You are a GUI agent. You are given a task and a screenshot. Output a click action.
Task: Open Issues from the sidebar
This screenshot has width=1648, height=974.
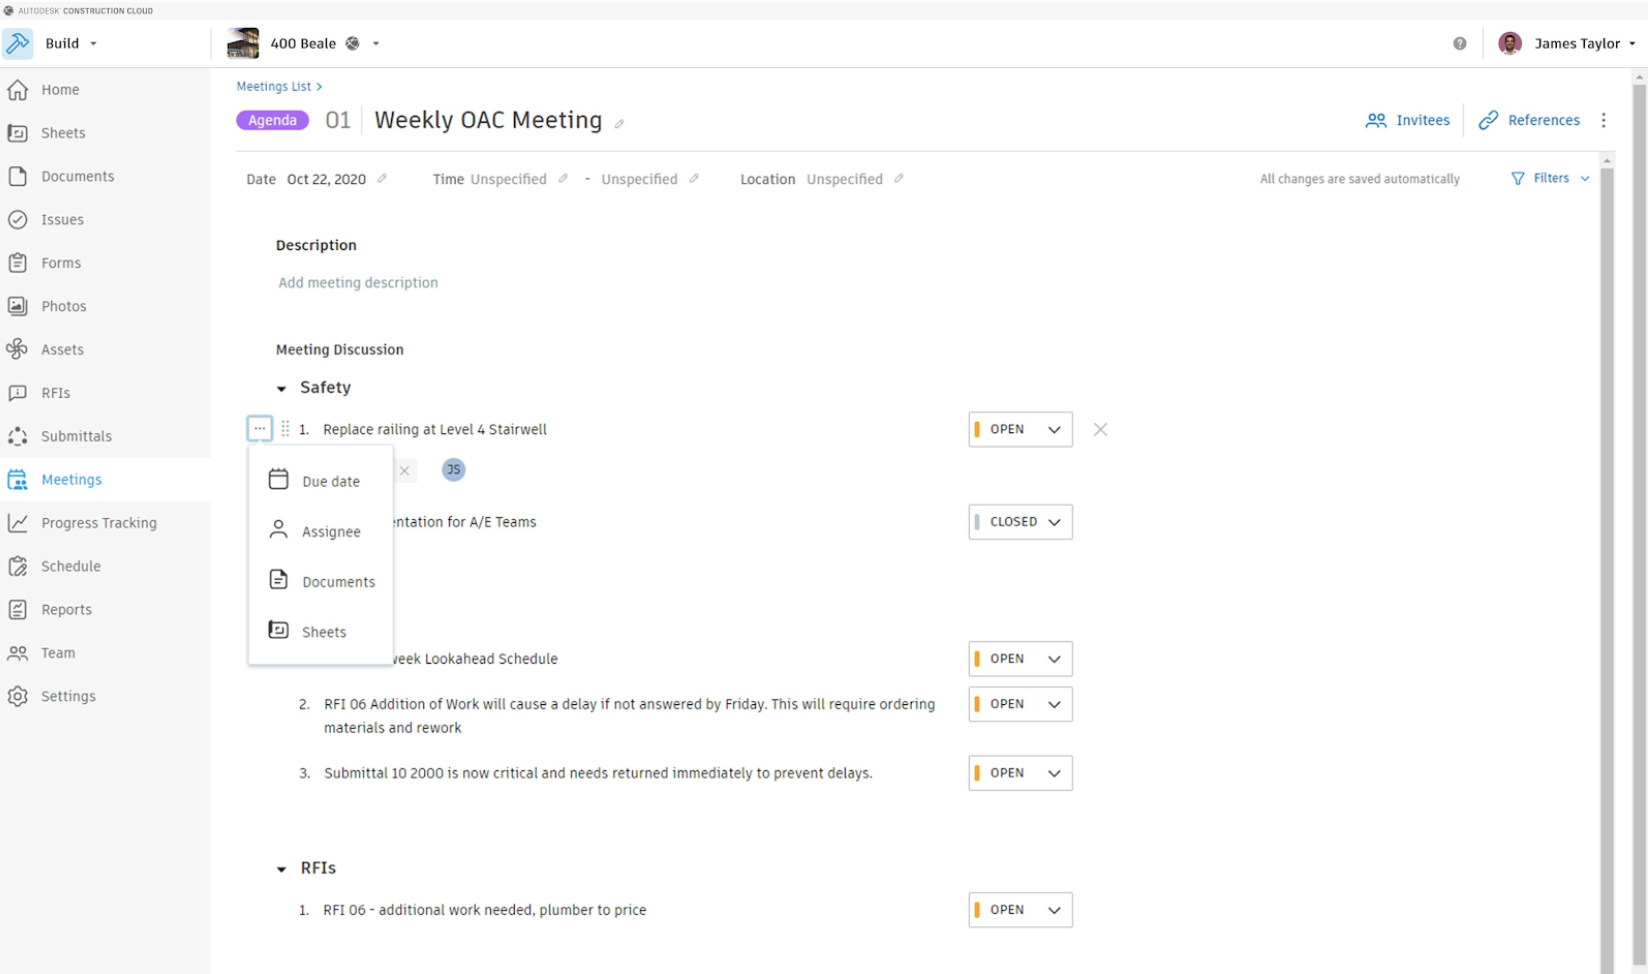tap(62, 220)
